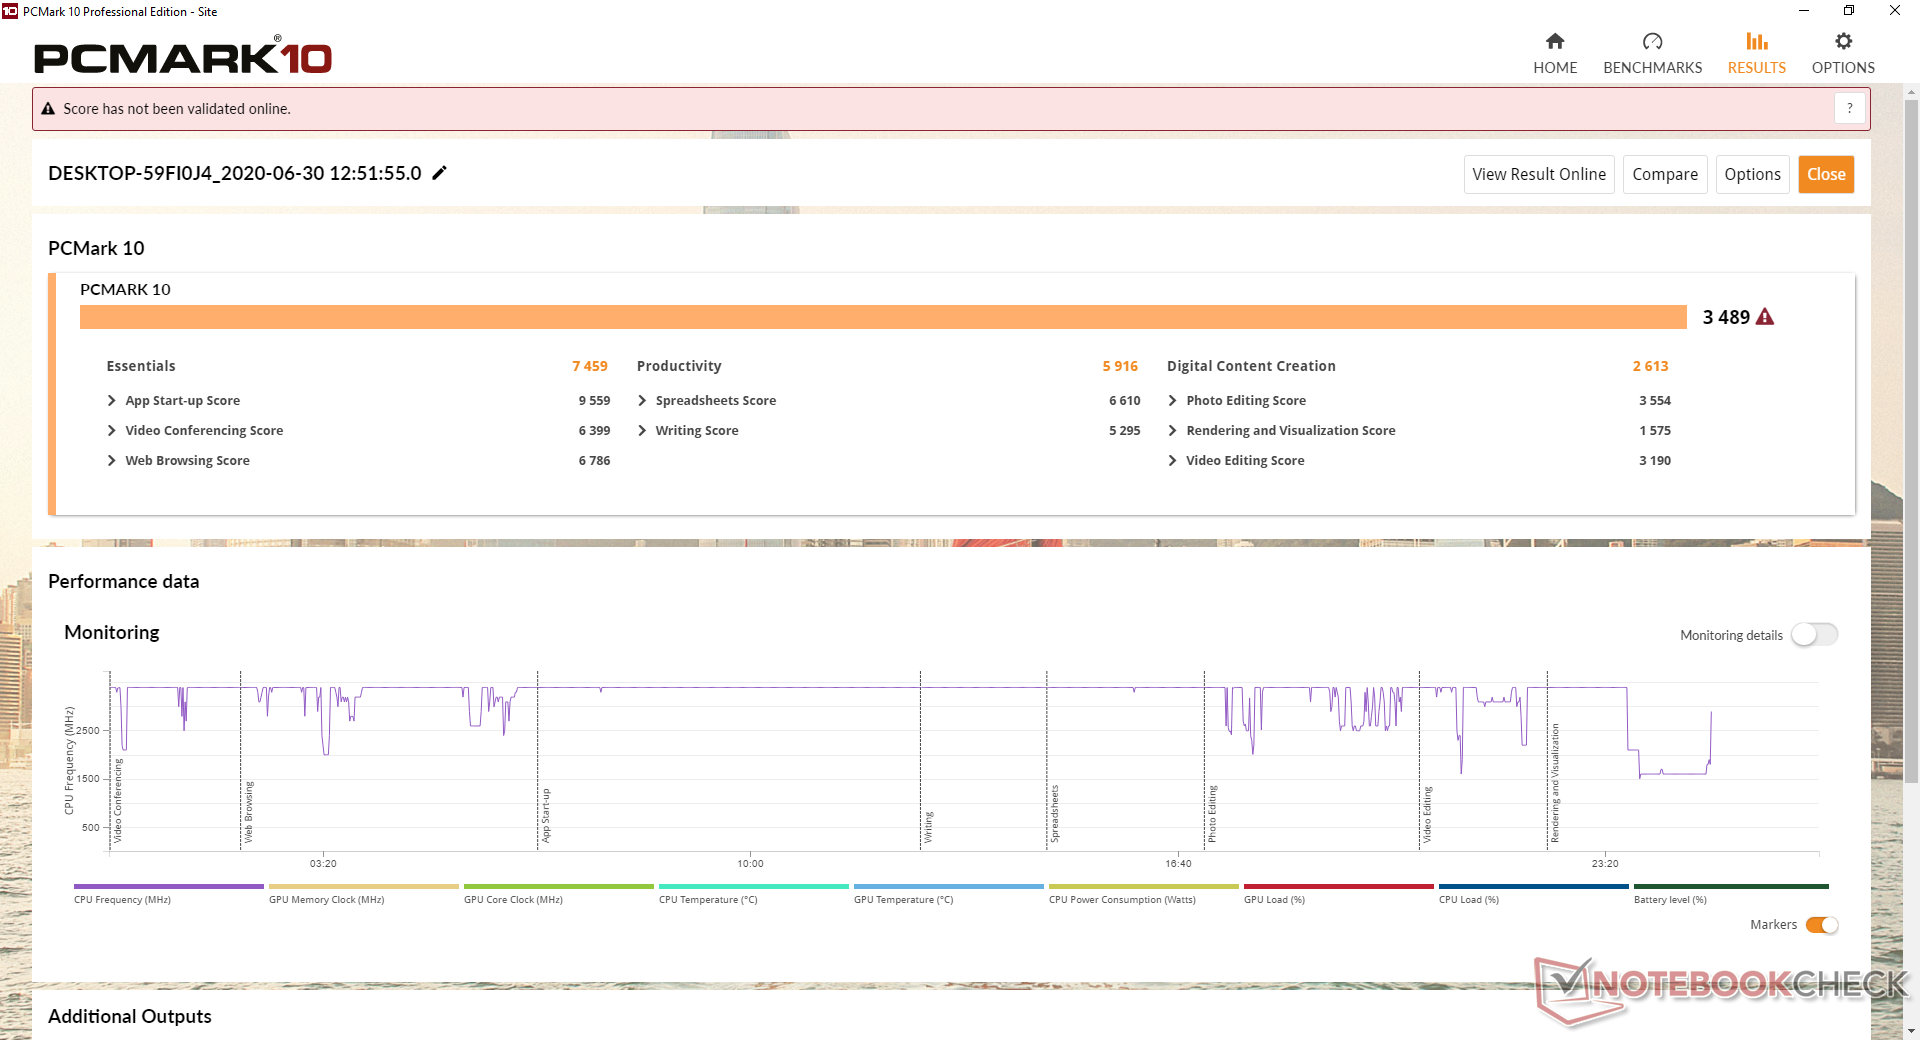Screen dimensions: 1920x1040
Task: Select the CPU Temperature legend swatch
Action: point(754,886)
